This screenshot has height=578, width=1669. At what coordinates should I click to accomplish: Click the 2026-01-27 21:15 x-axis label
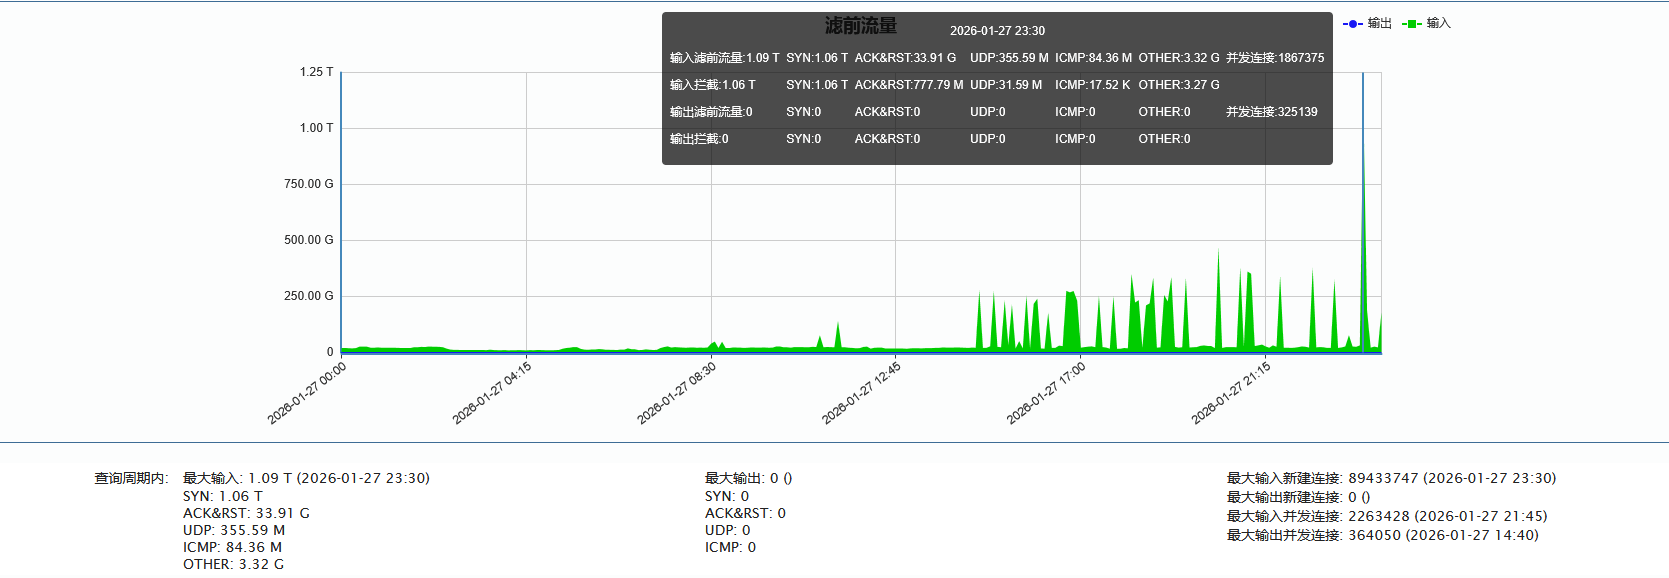click(x=1231, y=393)
